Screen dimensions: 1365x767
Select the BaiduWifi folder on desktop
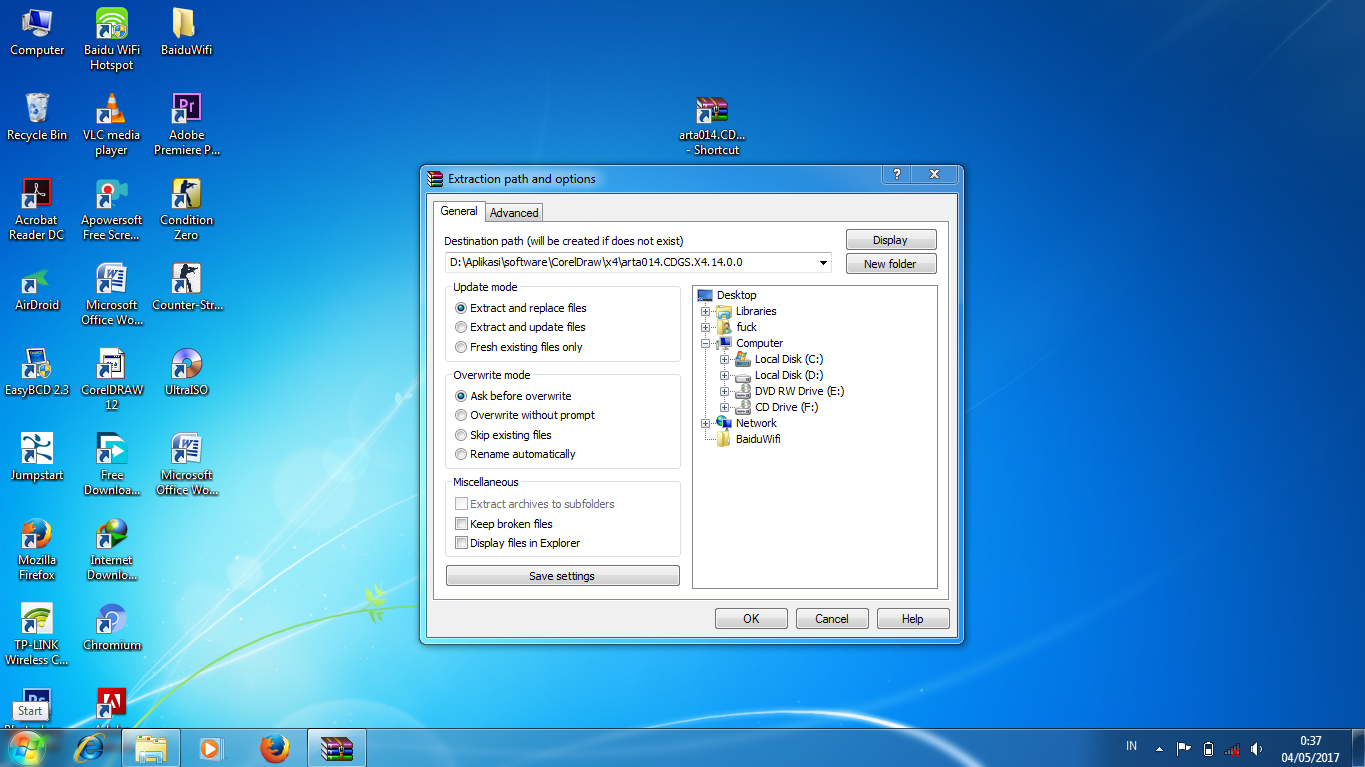[x=186, y=32]
